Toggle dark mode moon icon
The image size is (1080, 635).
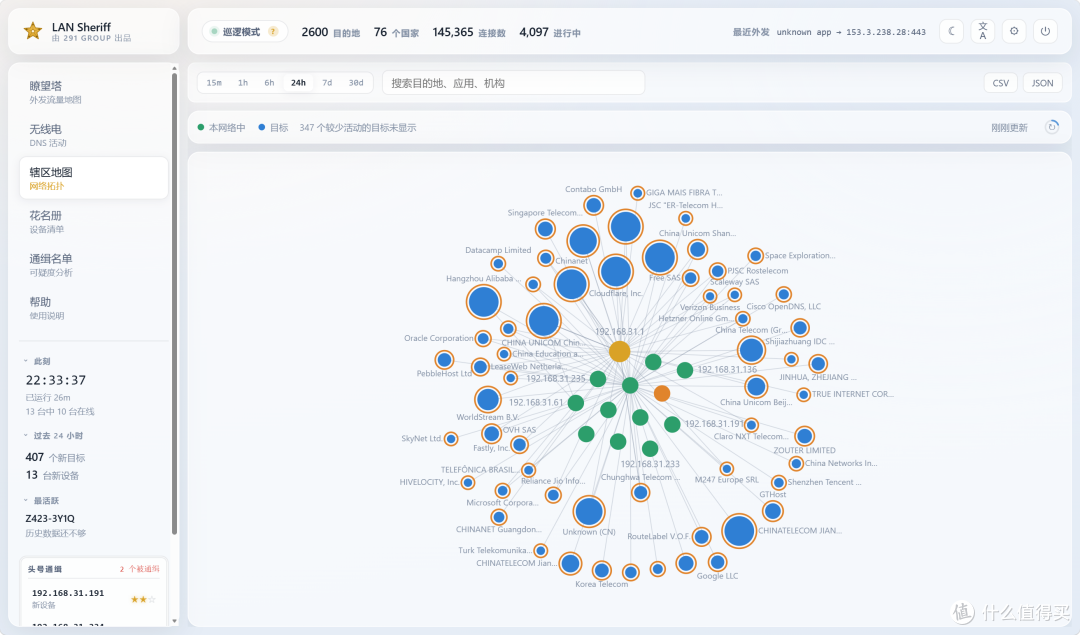tap(951, 31)
